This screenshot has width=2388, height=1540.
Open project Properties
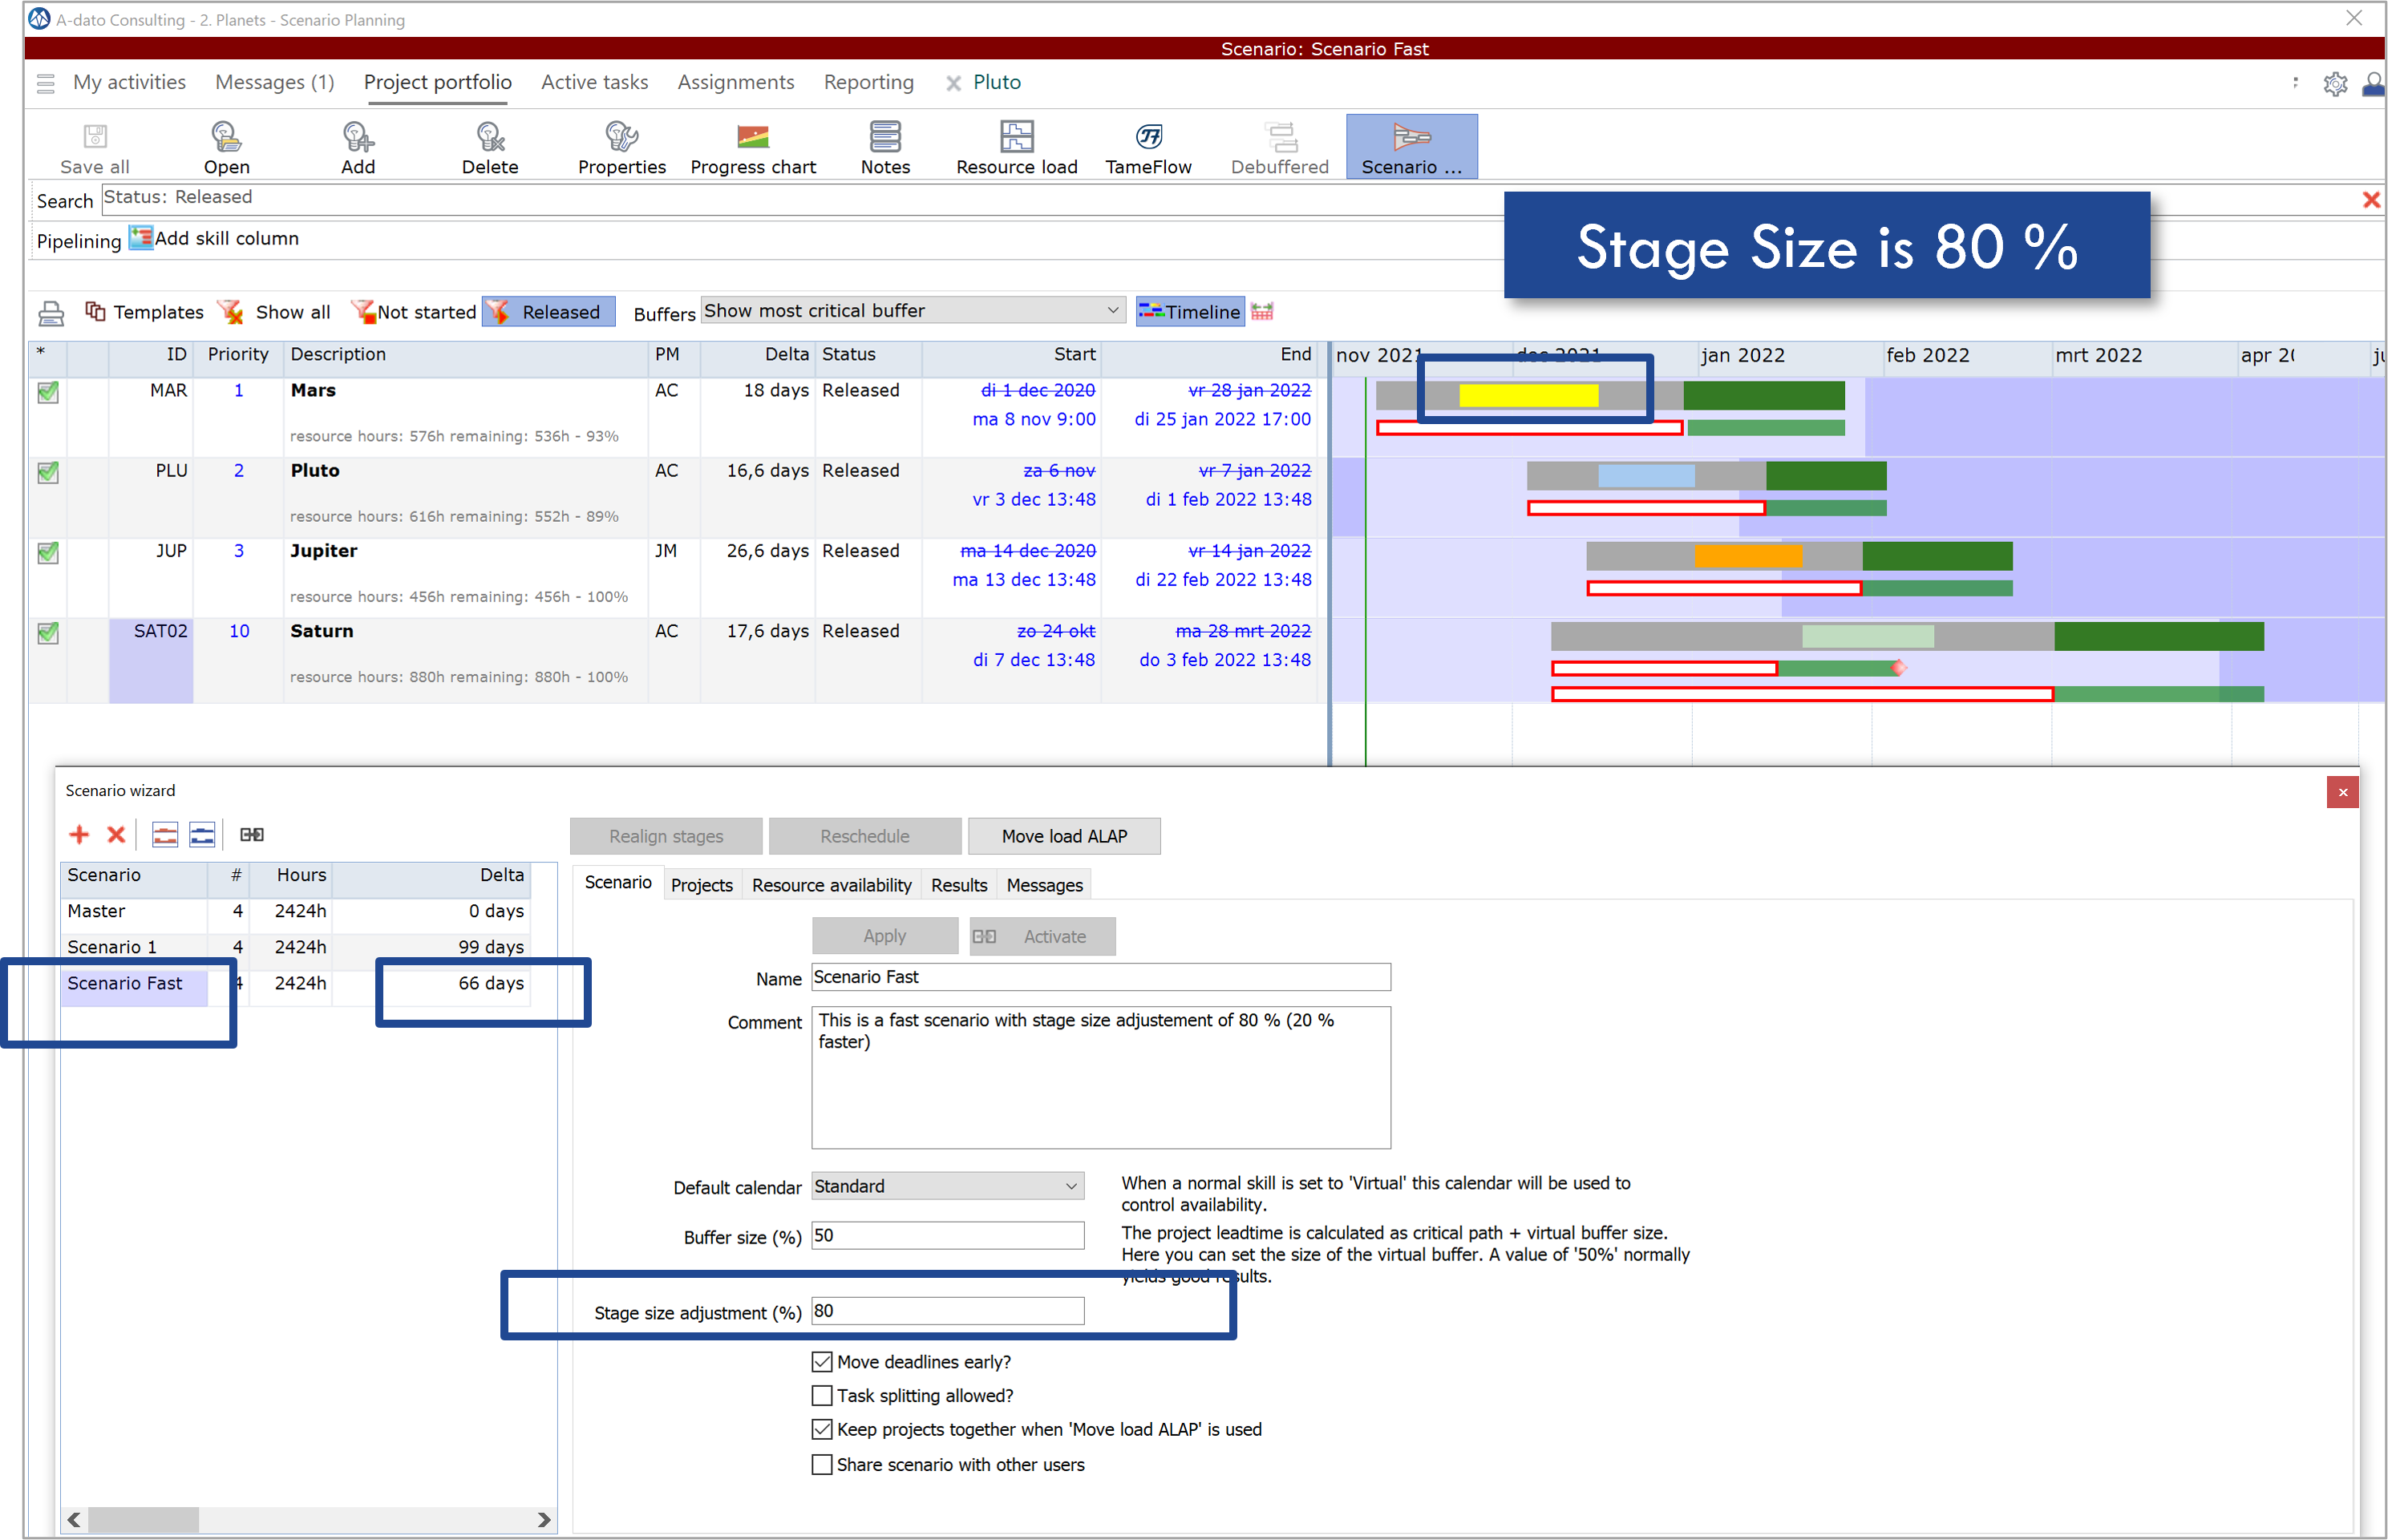(x=621, y=147)
